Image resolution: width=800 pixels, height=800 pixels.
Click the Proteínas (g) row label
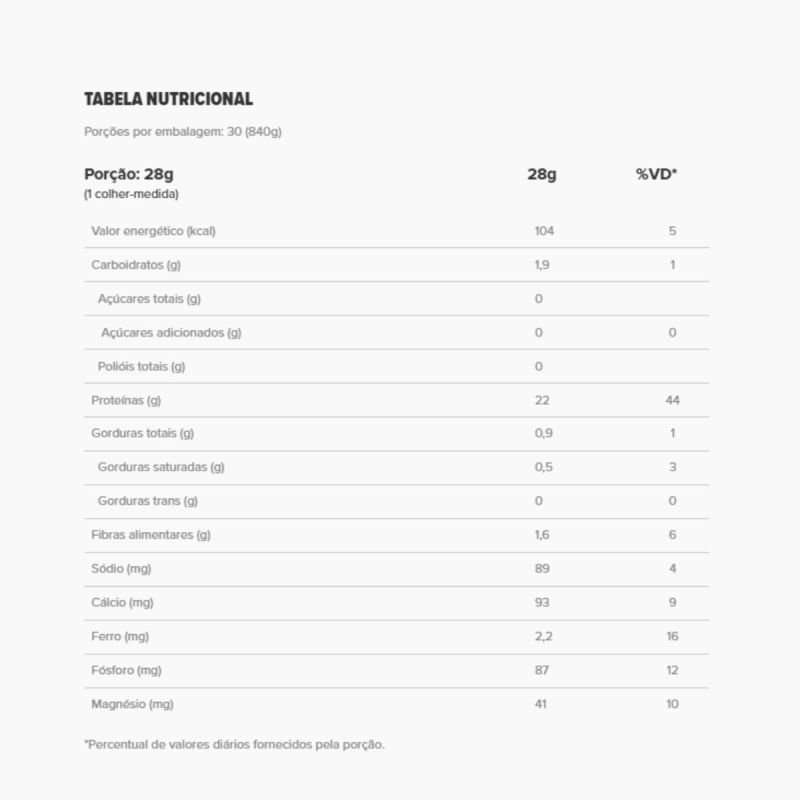[x=126, y=401]
